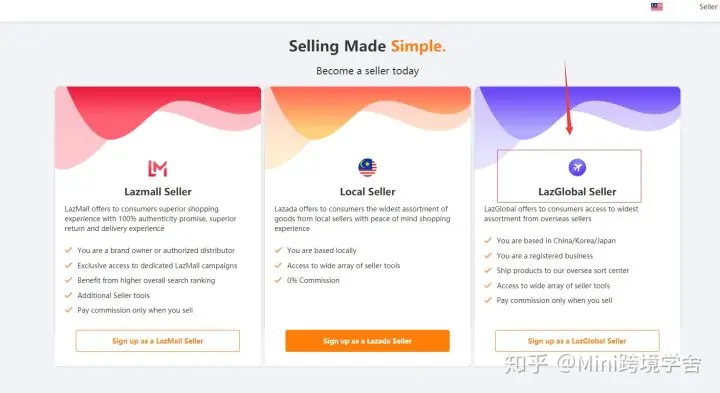Click the red wave banner of Lazmall card
The width and height of the screenshot is (720, 393).
158,115
